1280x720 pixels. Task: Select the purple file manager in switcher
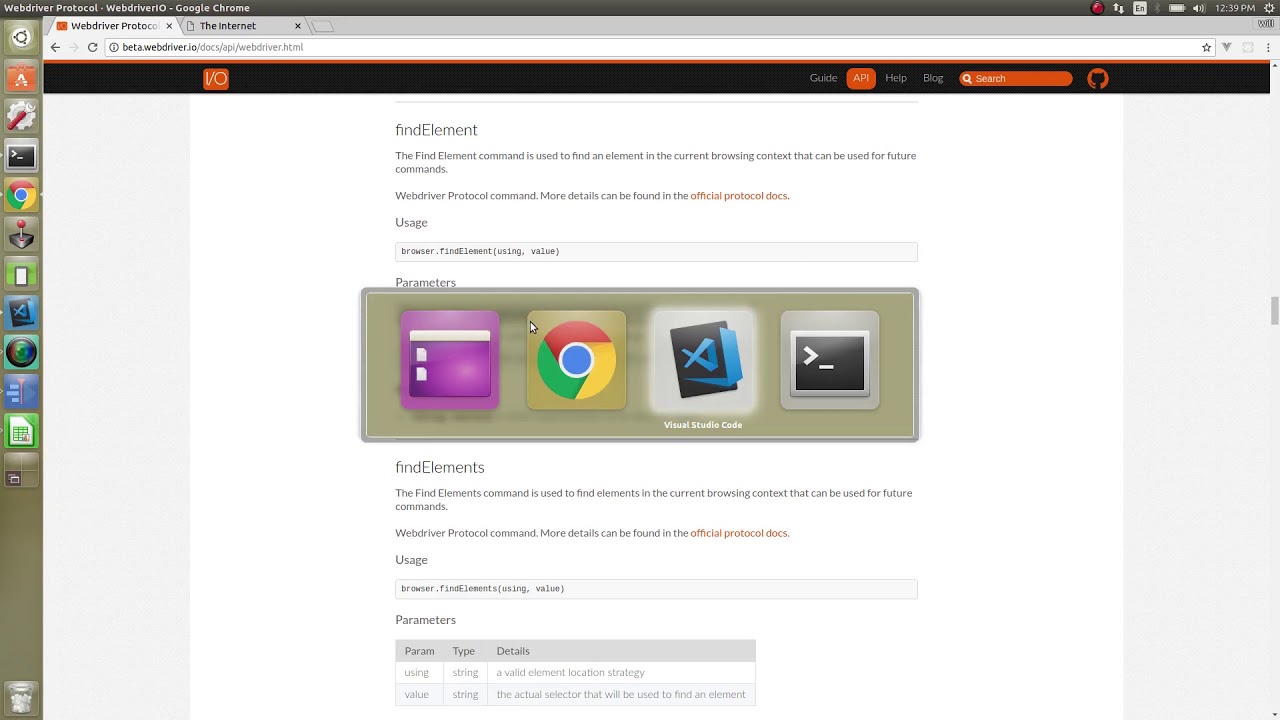tap(449, 360)
